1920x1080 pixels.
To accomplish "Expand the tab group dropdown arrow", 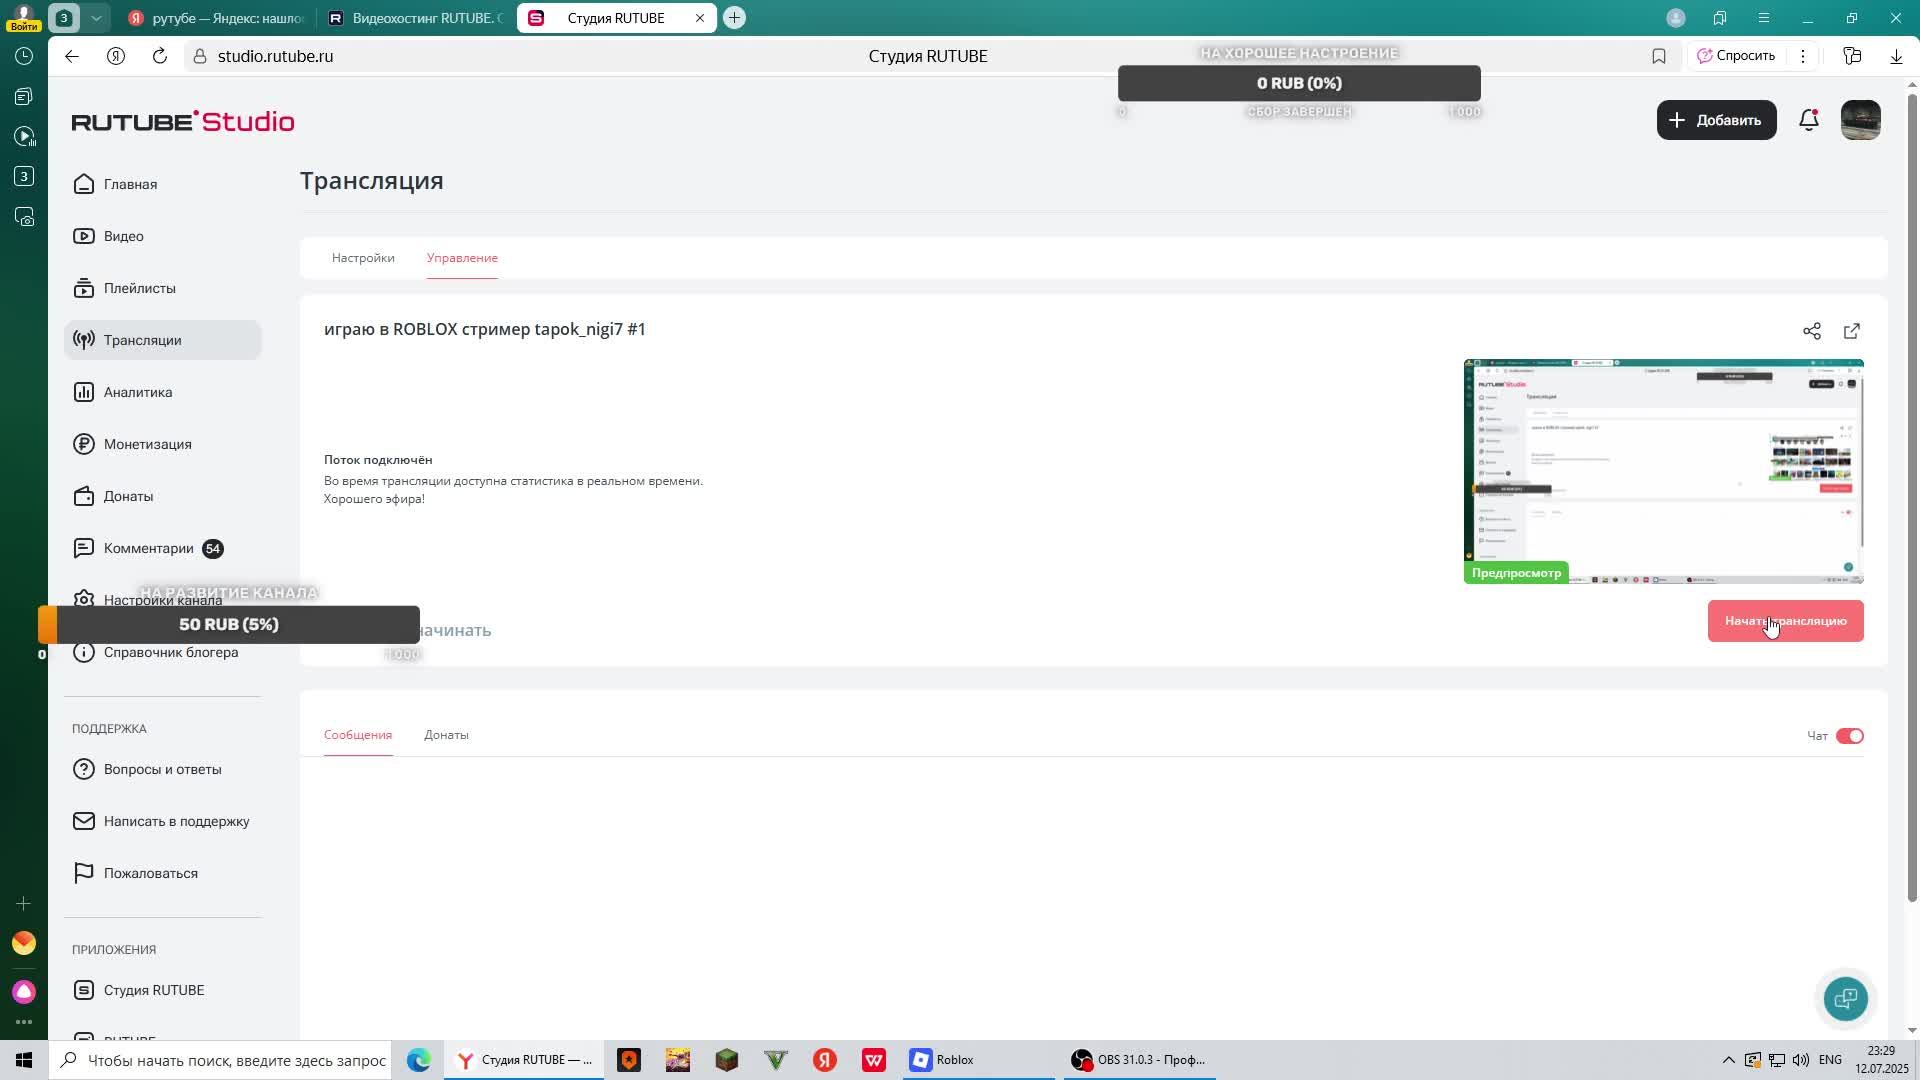I will pos(96,18).
